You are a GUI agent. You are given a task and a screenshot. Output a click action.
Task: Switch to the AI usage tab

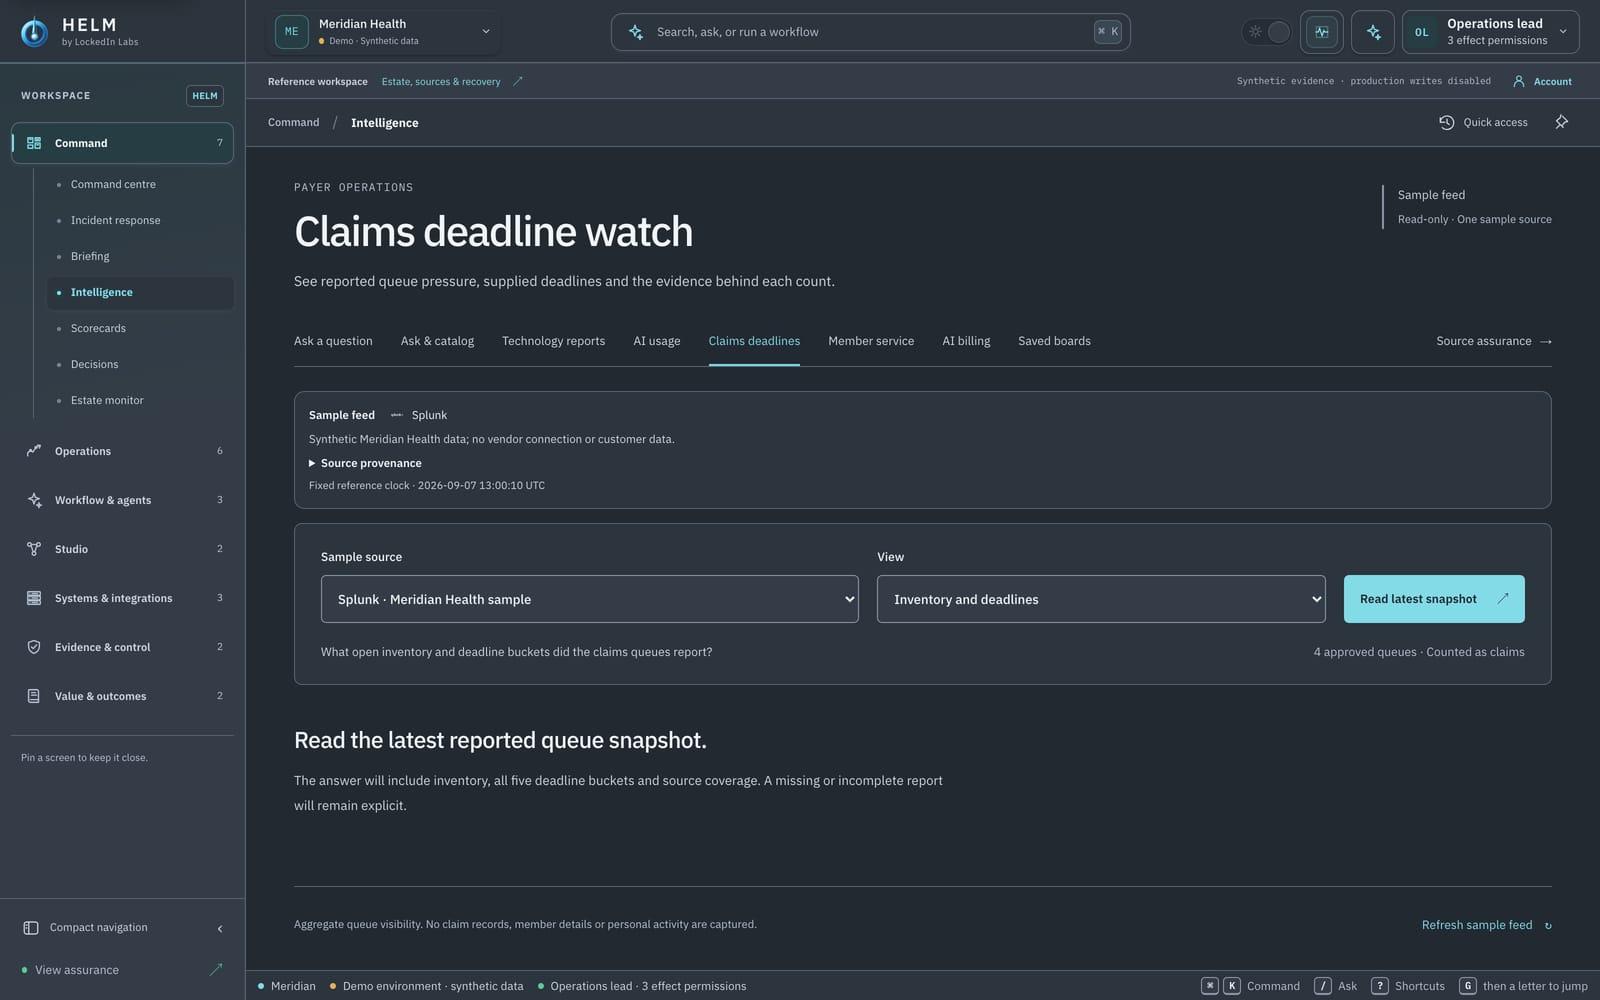coord(656,341)
